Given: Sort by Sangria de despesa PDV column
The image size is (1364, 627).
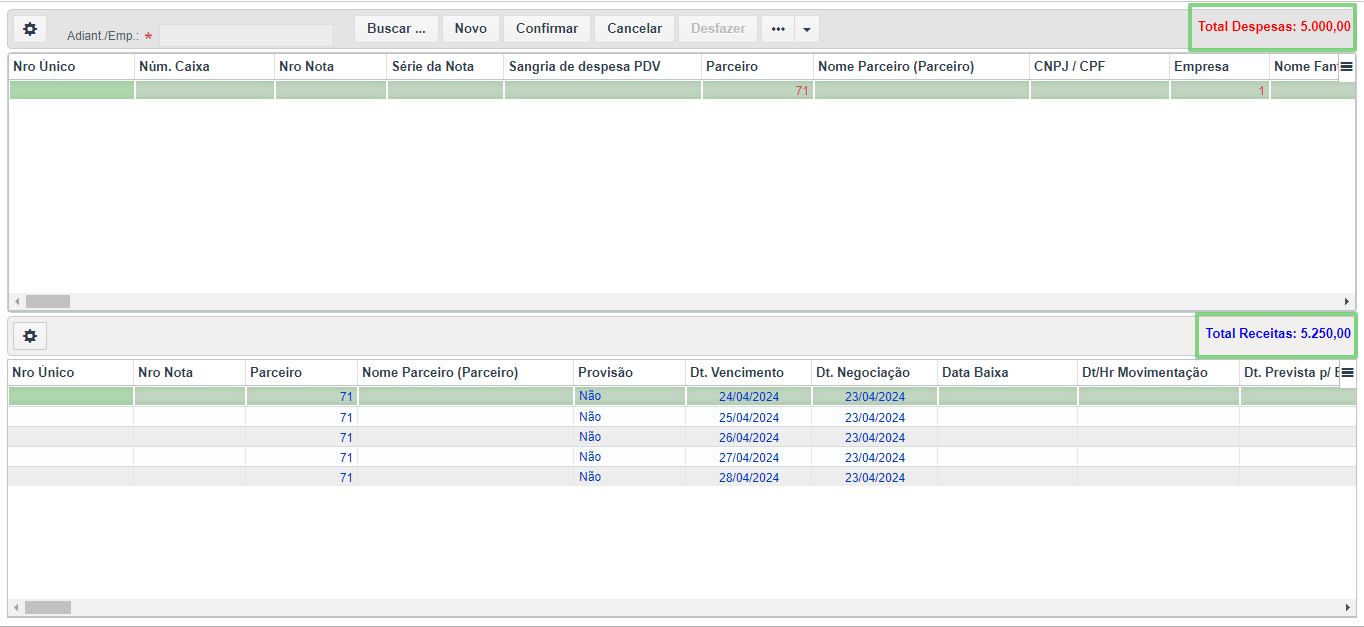Looking at the screenshot, I should (602, 66).
